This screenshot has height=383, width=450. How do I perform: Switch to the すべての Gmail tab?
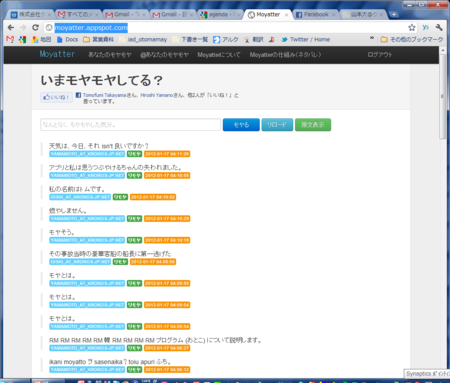78,15
